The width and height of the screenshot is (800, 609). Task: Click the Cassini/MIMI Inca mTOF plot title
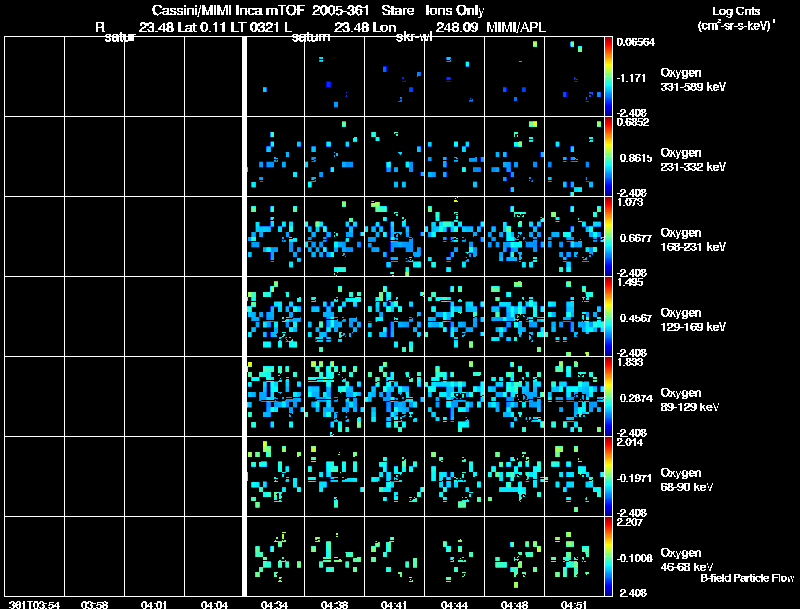(318, 11)
